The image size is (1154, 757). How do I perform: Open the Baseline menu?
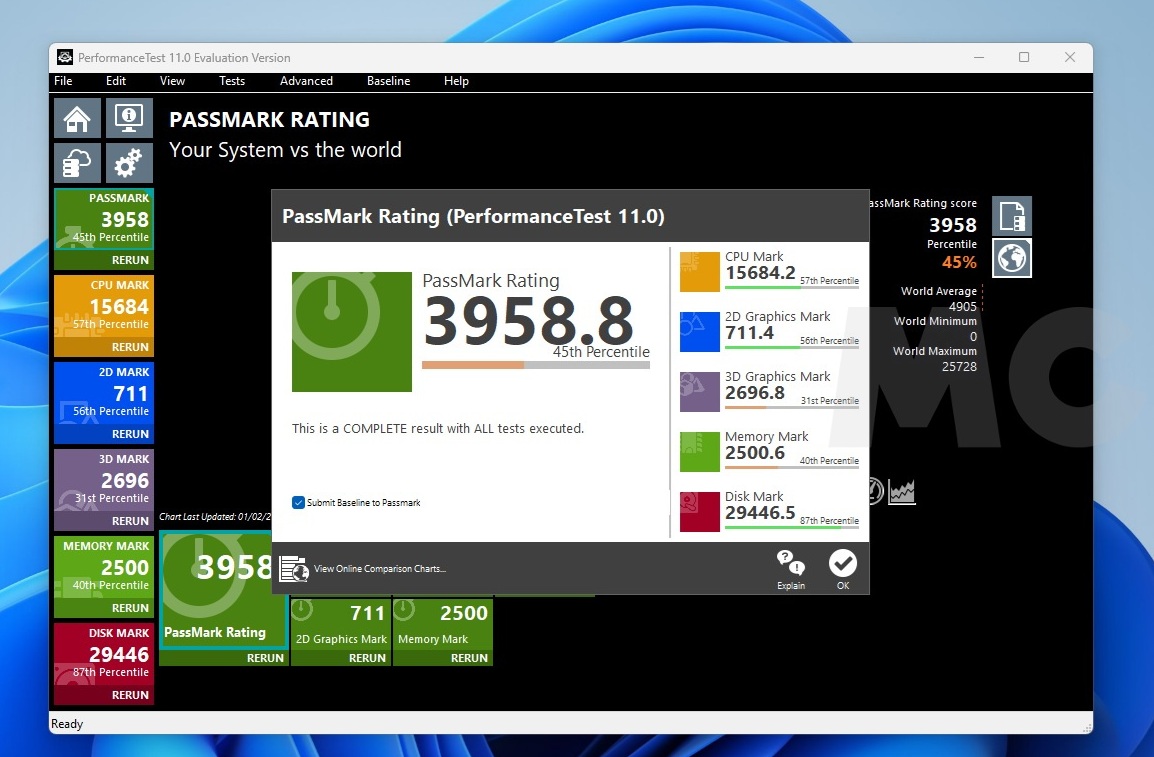(x=388, y=81)
